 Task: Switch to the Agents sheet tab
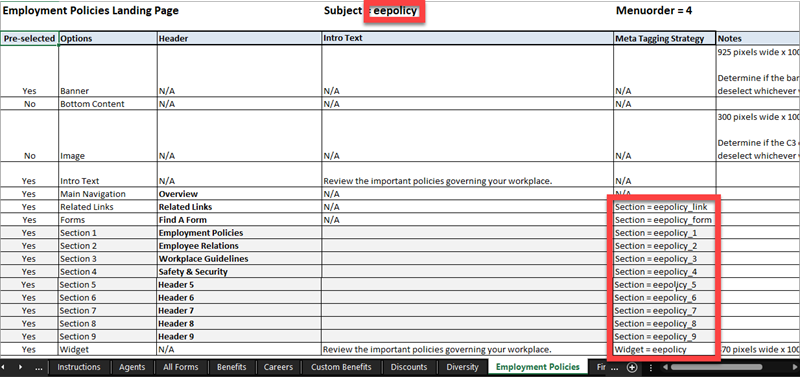click(x=132, y=367)
